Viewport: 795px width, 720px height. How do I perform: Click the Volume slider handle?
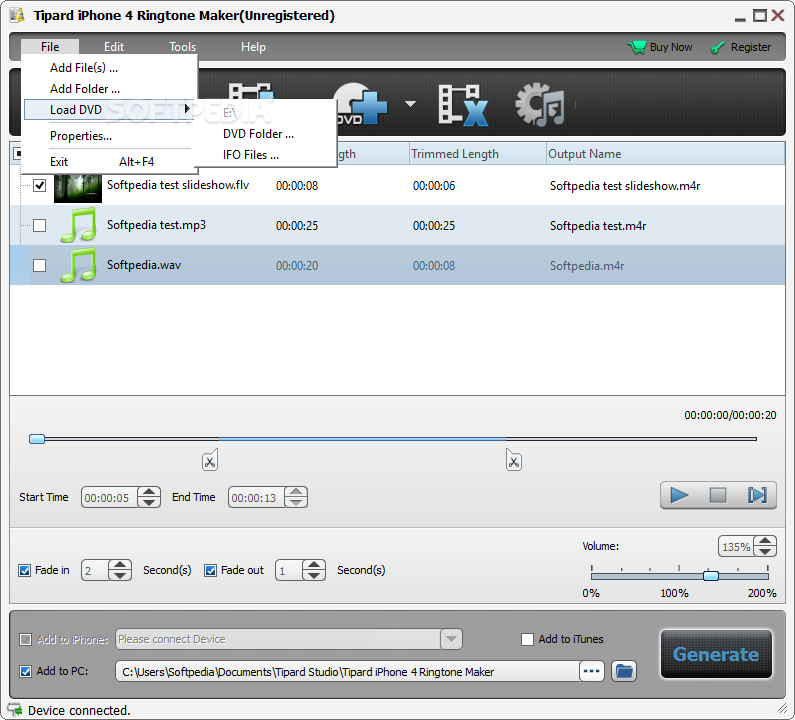pyautogui.click(x=711, y=575)
